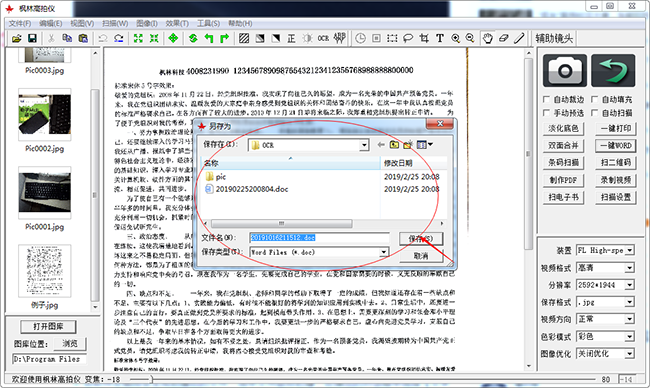The width and height of the screenshot is (650, 388).
Task: Select the dashed rectangle selection tool
Action: coord(392,39)
